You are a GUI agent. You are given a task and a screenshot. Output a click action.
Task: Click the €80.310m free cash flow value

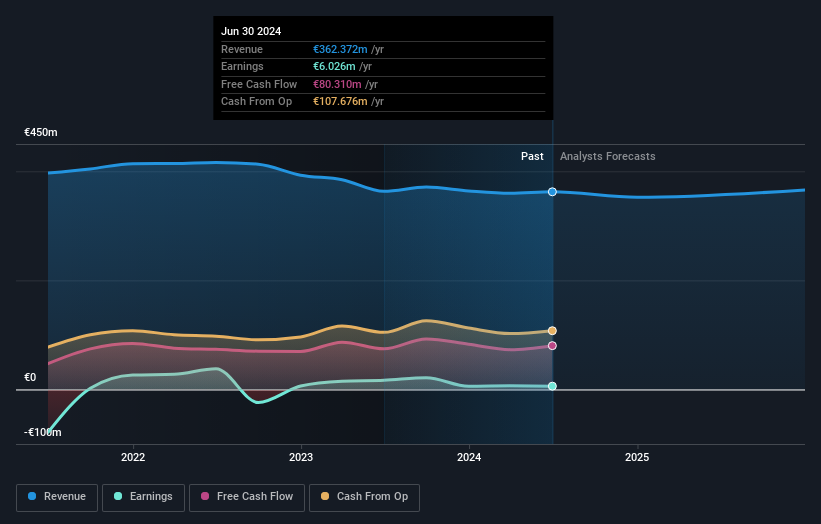pos(337,84)
